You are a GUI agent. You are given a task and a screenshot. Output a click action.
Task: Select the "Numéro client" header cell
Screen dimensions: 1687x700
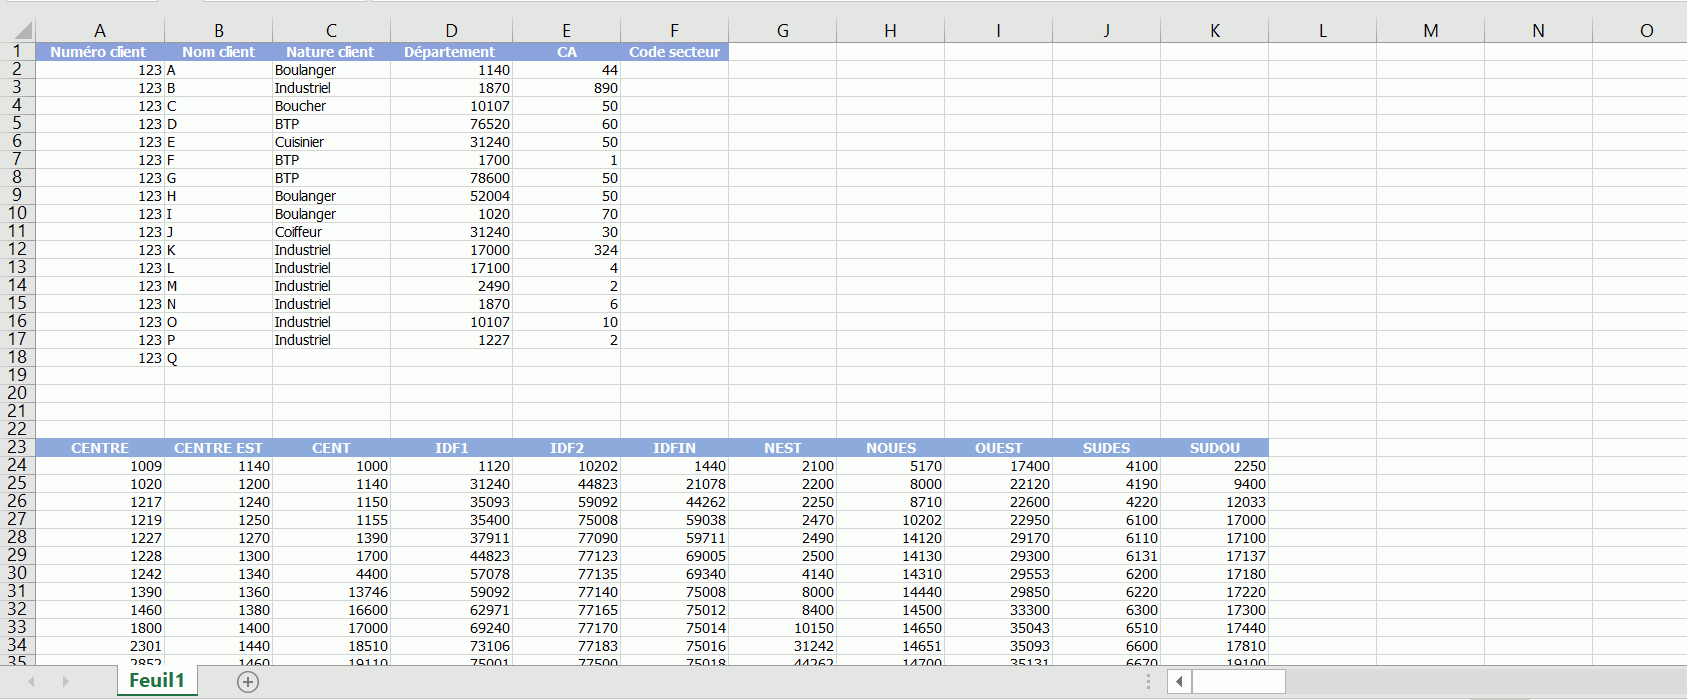pos(99,52)
